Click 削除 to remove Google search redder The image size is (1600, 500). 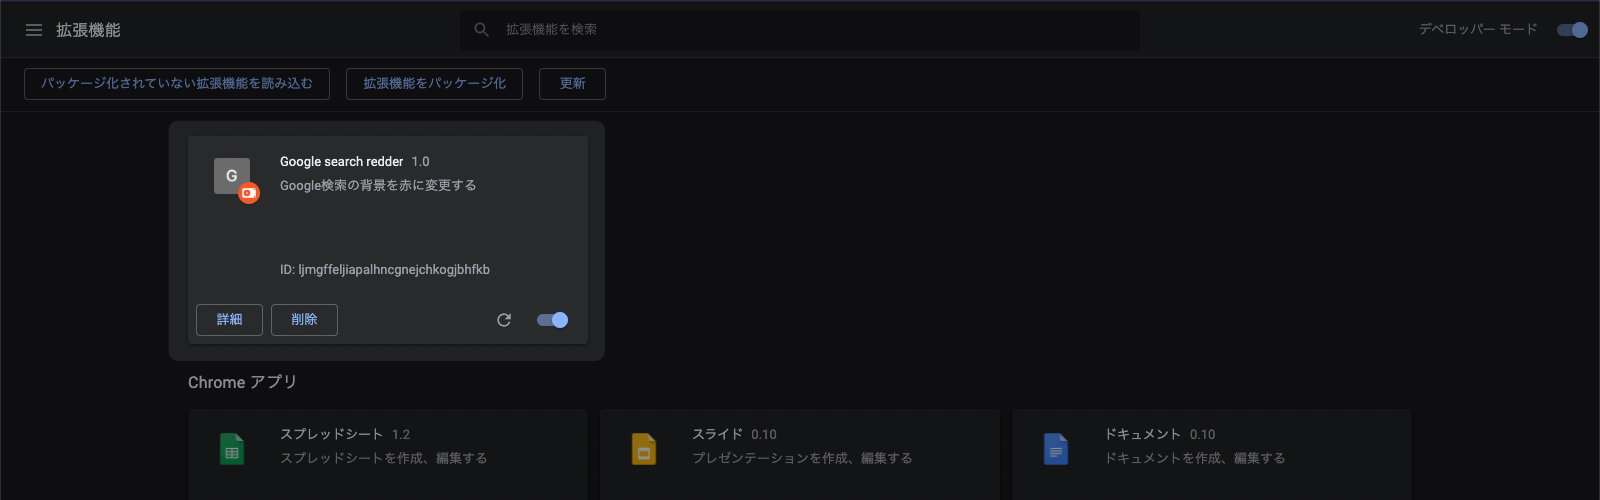click(x=304, y=320)
